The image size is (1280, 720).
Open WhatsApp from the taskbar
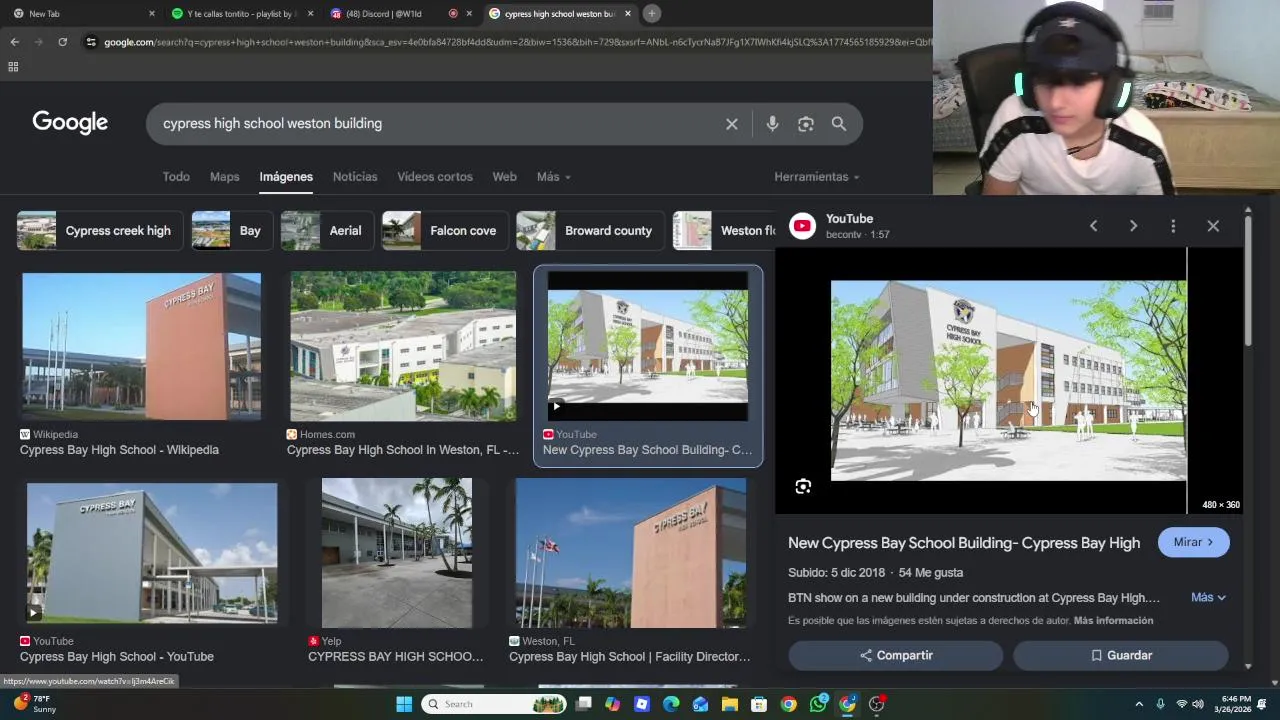pyautogui.click(x=818, y=704)
